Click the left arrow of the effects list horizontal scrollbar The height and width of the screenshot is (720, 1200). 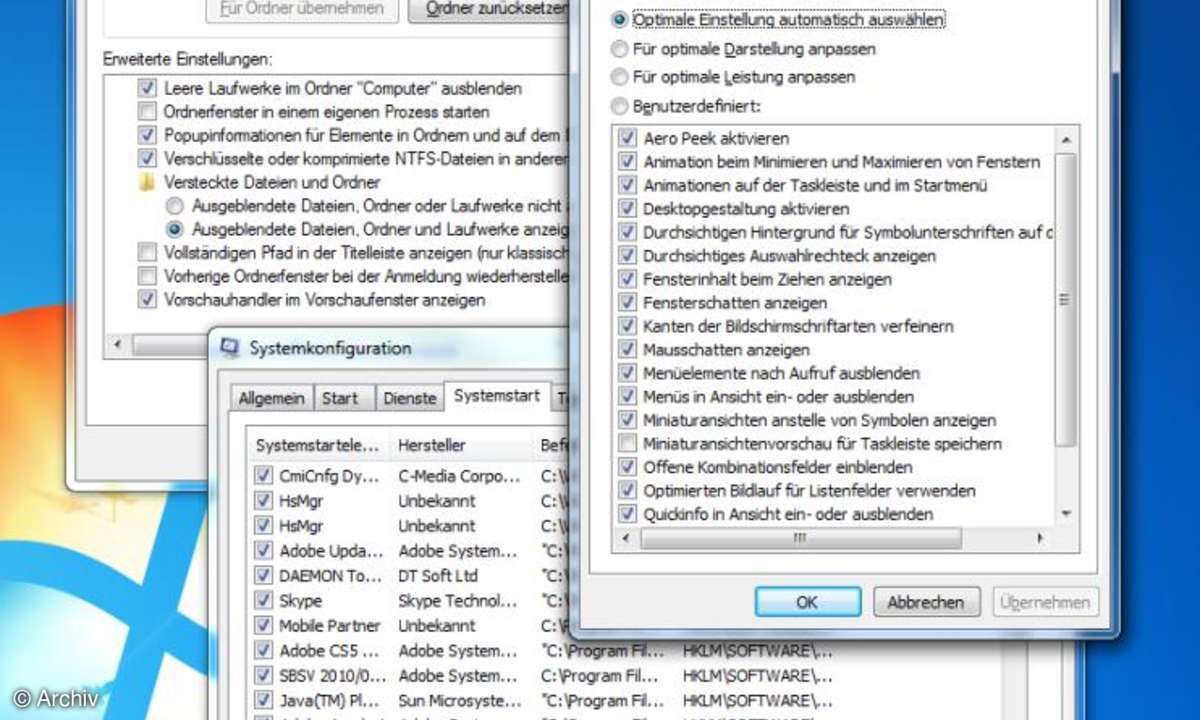[x=627, y=538]
